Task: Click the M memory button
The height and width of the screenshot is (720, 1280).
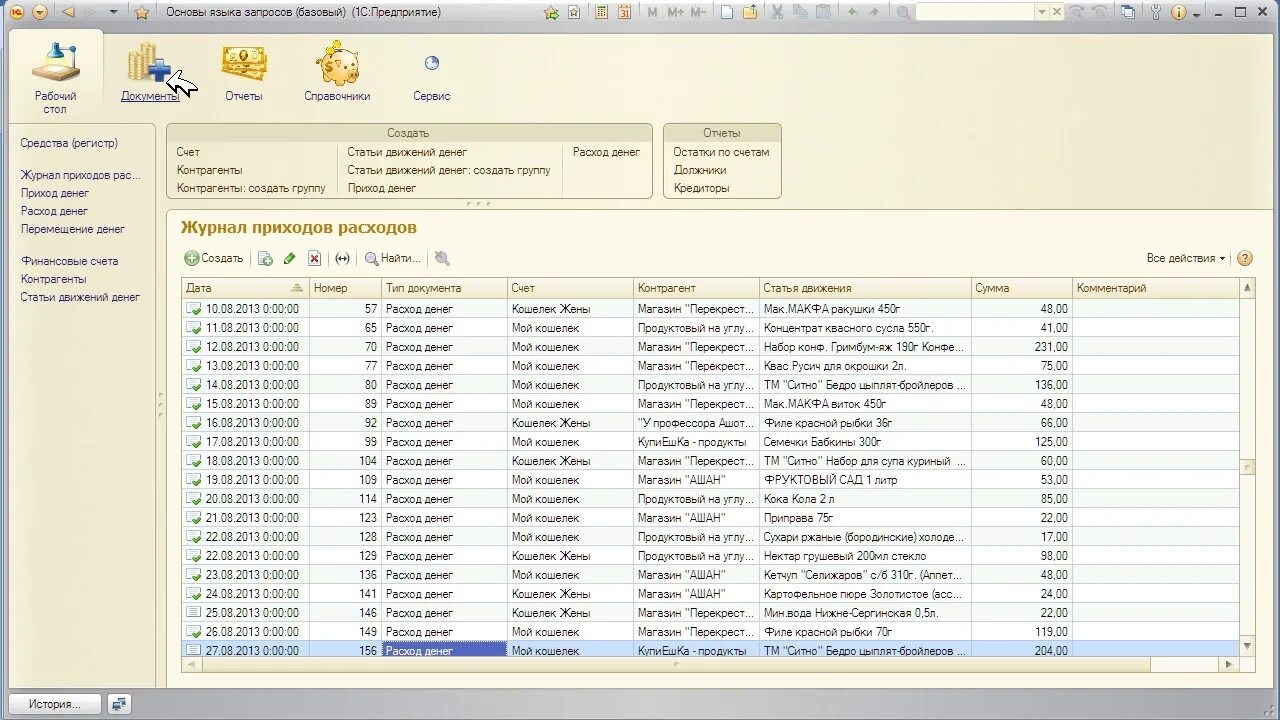Action: click(x=653, y=12)
